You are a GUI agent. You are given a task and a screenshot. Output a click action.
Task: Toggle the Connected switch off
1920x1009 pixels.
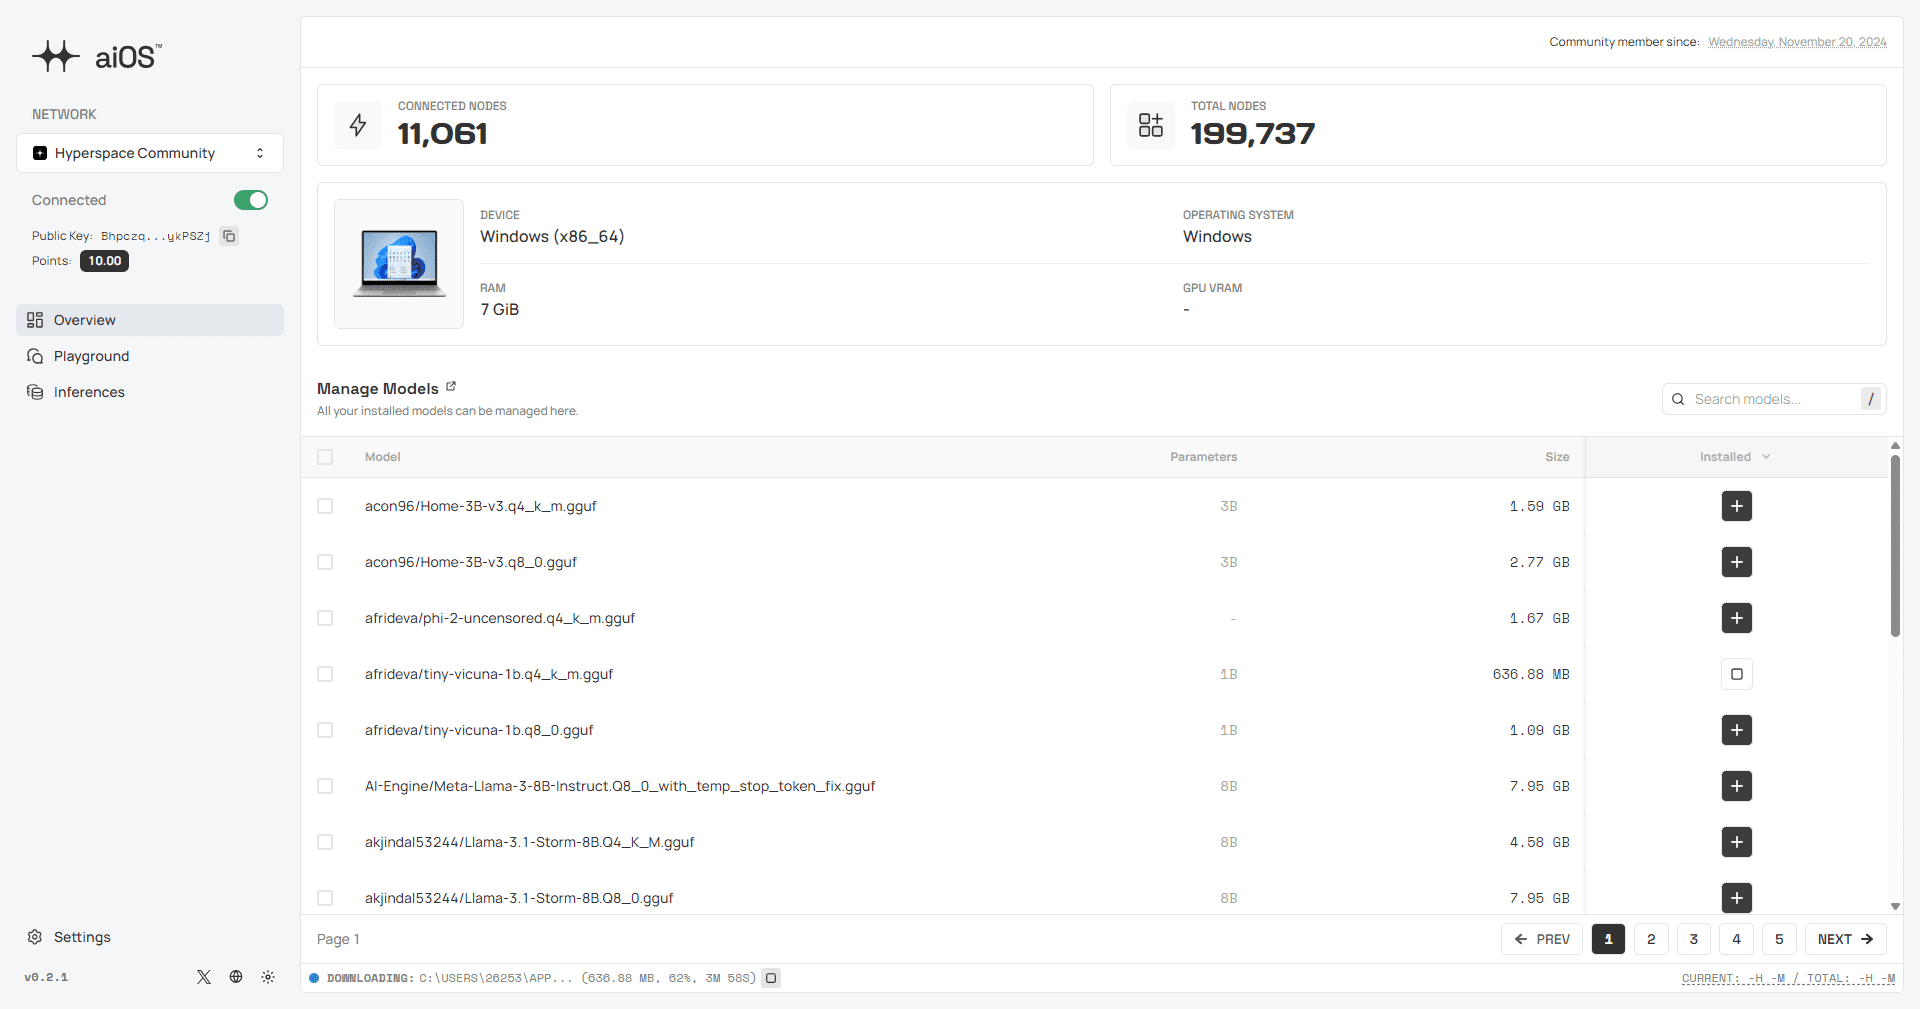(x=251, y=200)
